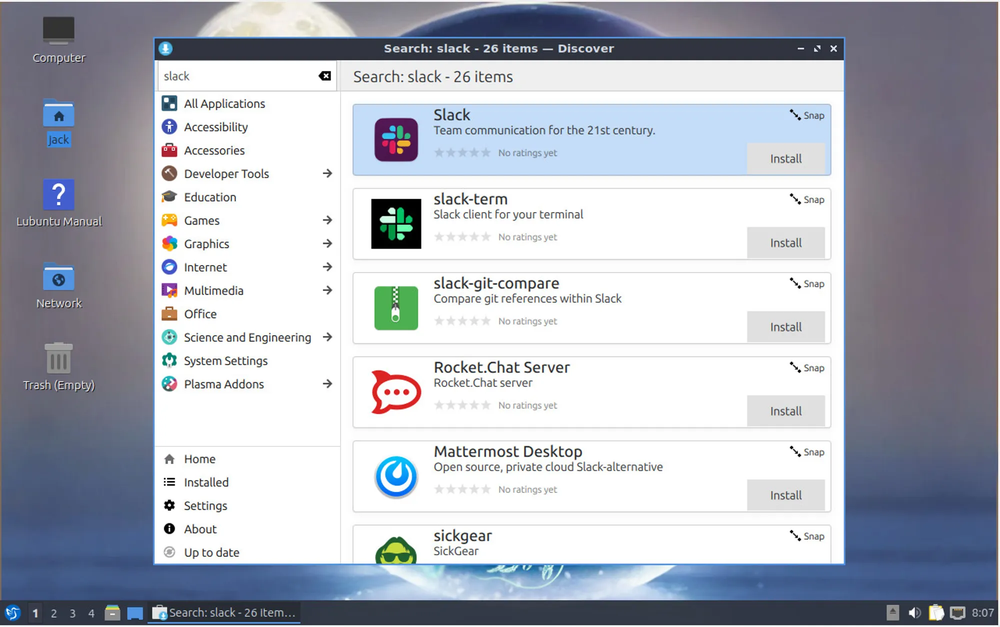Click the Games controller icon
The width and height of the screenshot is (1000, 627).
click(x=169, y=221)
